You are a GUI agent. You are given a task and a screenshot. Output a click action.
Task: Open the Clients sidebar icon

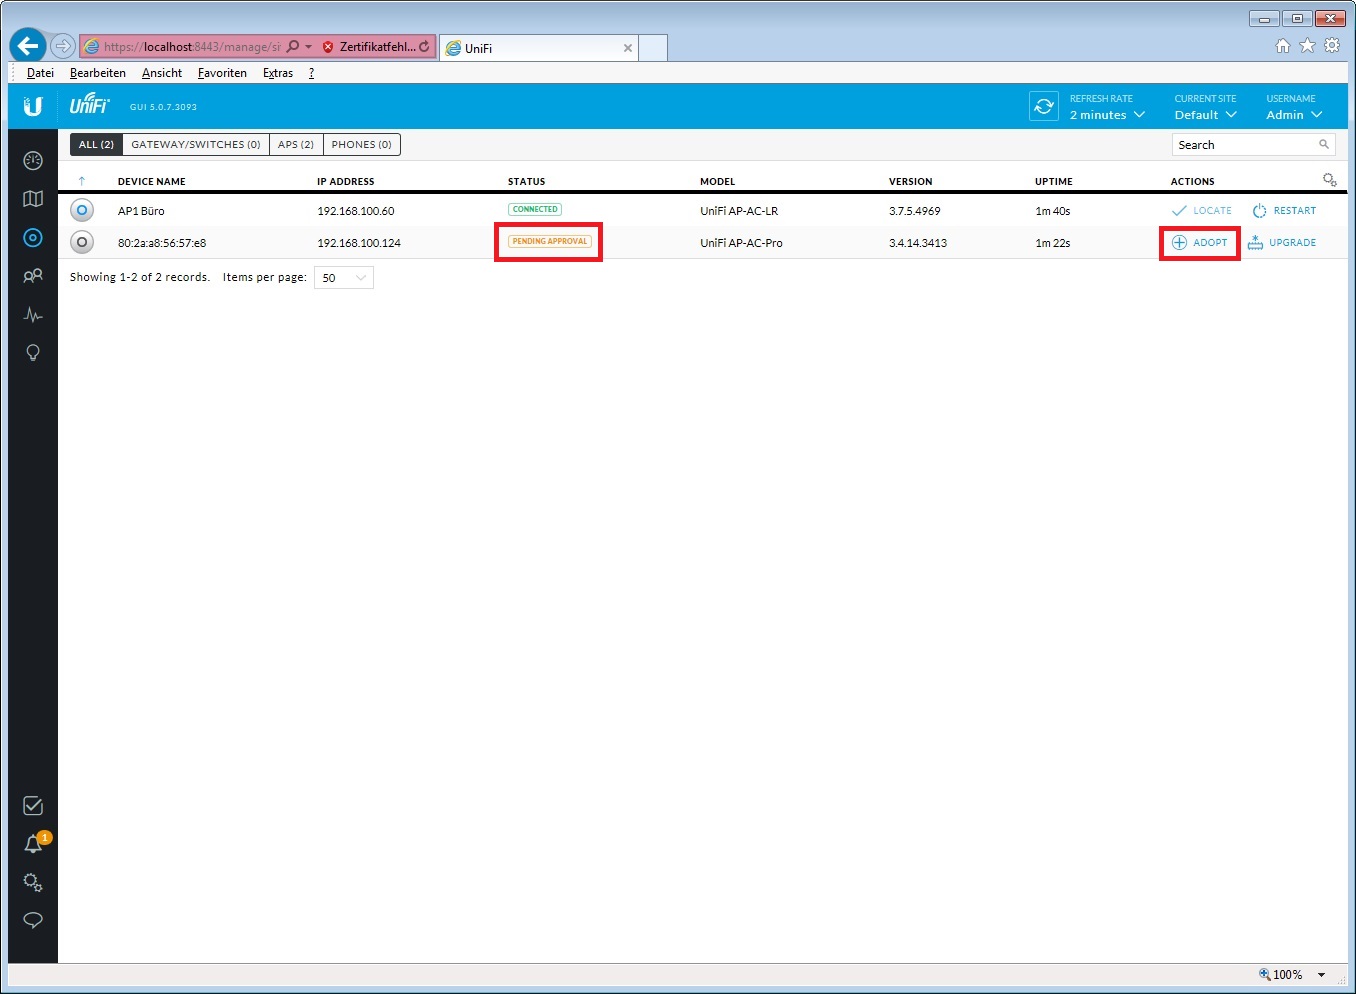click(x=33, y=276)
